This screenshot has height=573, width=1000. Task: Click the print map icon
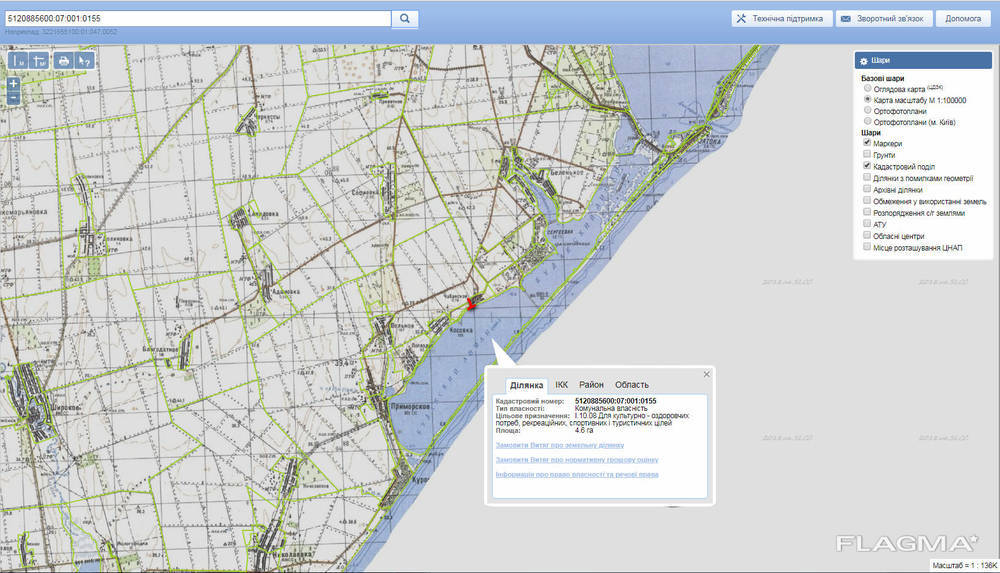point(64,61)
